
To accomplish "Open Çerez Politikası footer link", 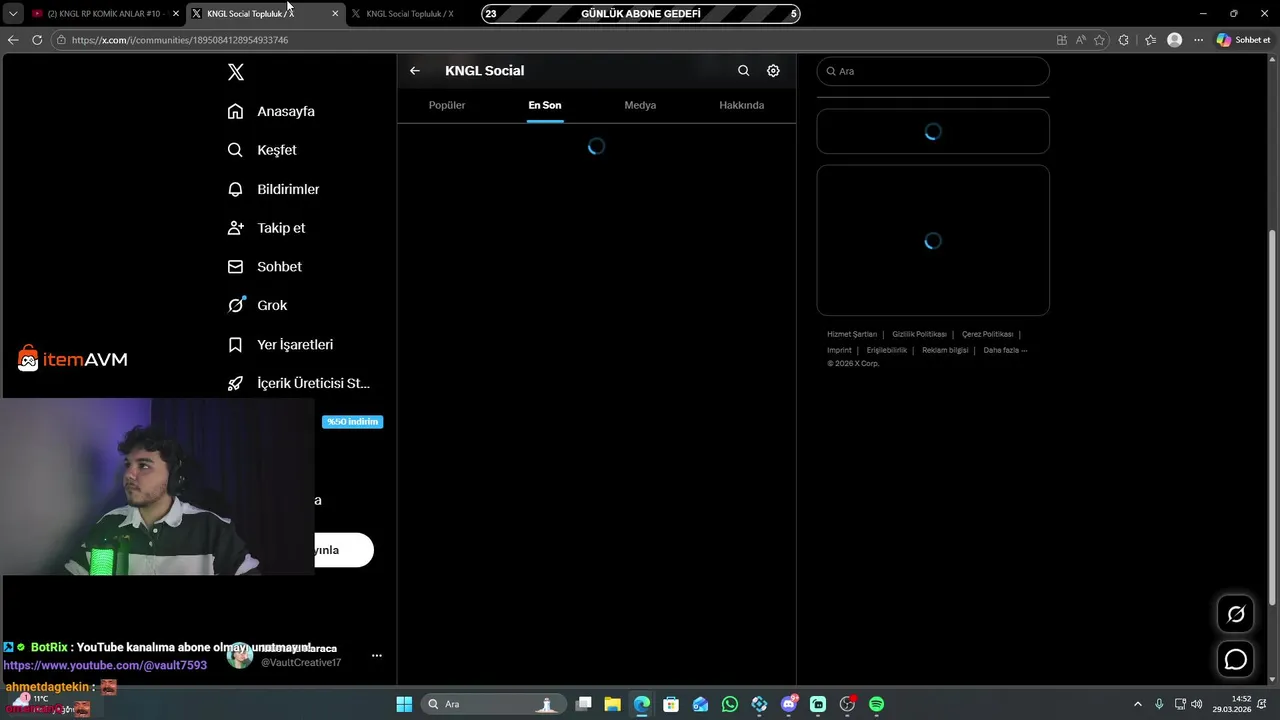I will pos(987,334).
